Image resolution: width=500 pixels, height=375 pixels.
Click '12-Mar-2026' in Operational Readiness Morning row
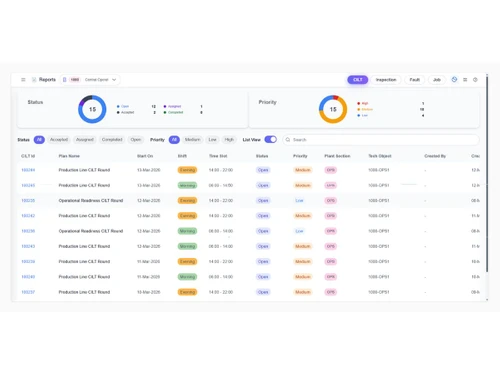tap(149, 231)
